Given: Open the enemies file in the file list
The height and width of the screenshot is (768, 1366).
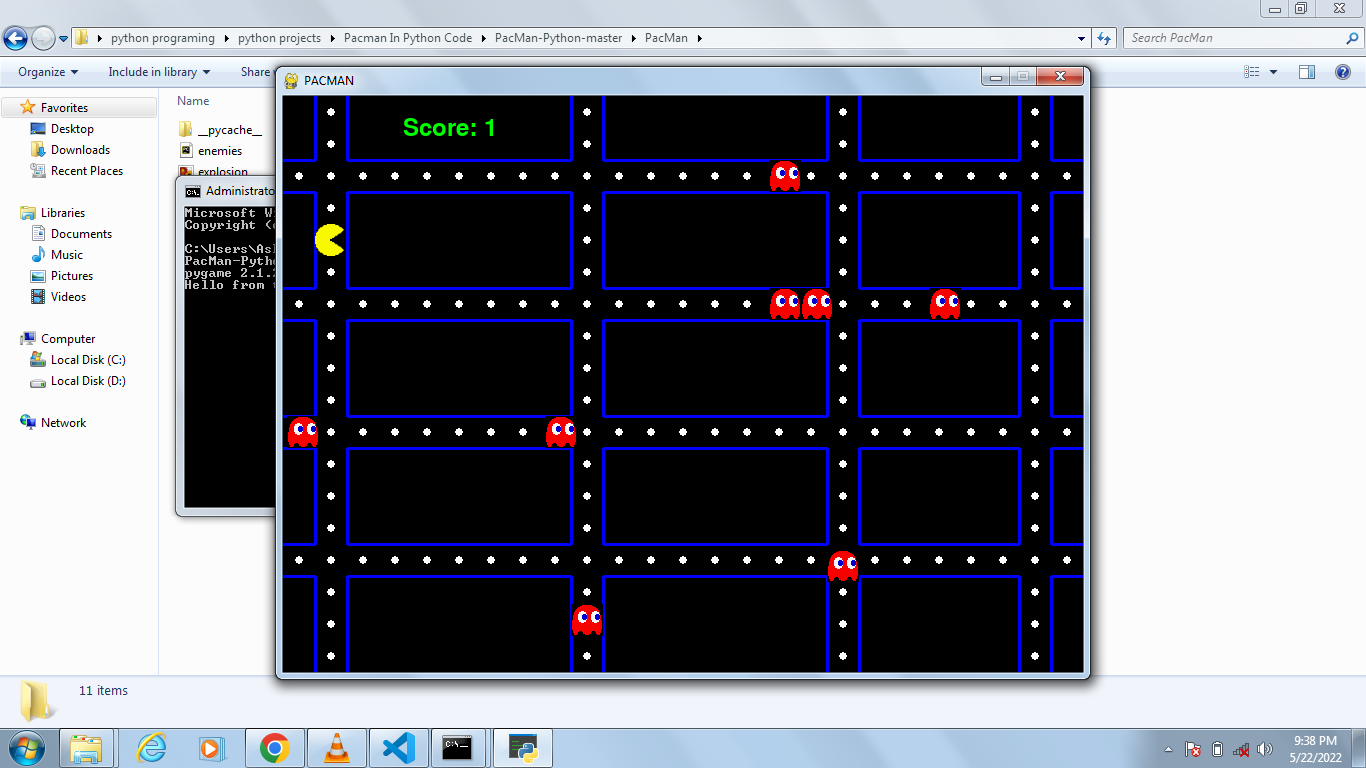Looking at the screenshot, I should pyautogui.click(x=219, y=151).
